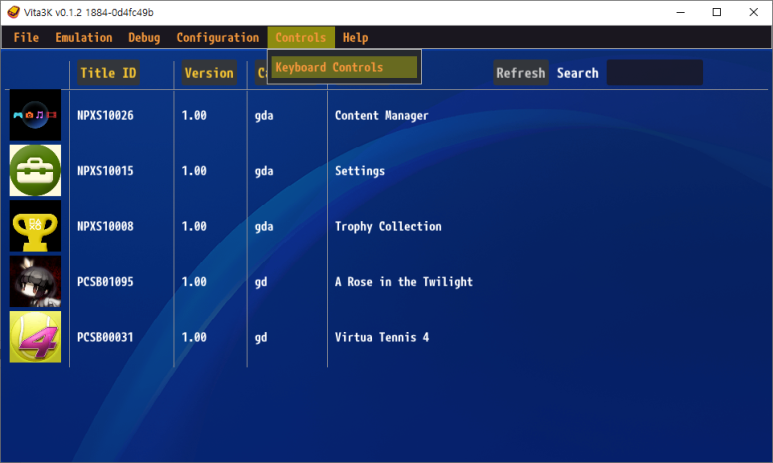This screenshot has width=773, height=463.
Task: Close the Controls menu
Action: pyautogui.click(x=301, y=37)
